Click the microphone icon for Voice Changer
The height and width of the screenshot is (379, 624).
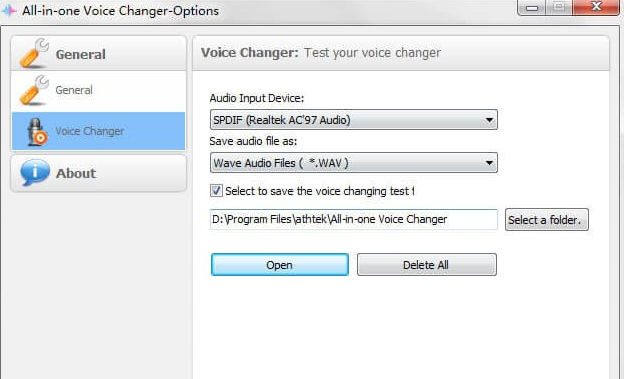click(x=37, y=132)
